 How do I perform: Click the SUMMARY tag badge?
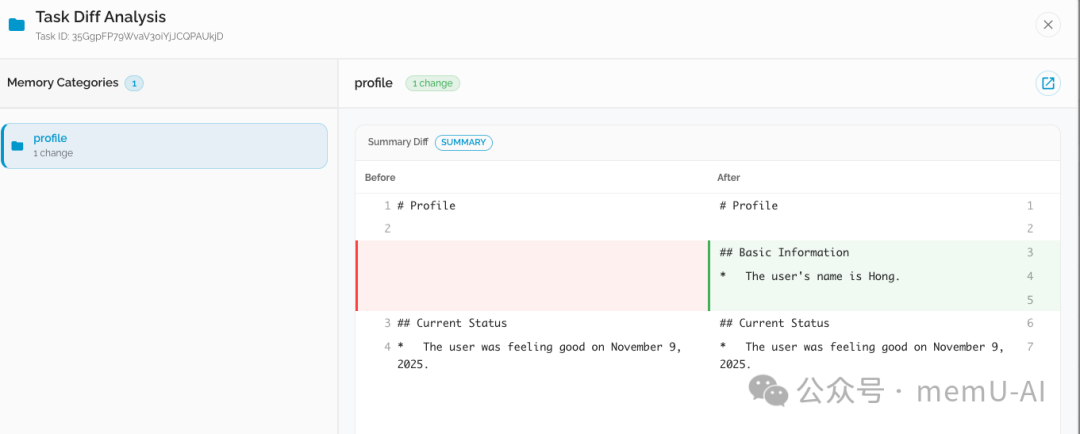click(464, 142)
